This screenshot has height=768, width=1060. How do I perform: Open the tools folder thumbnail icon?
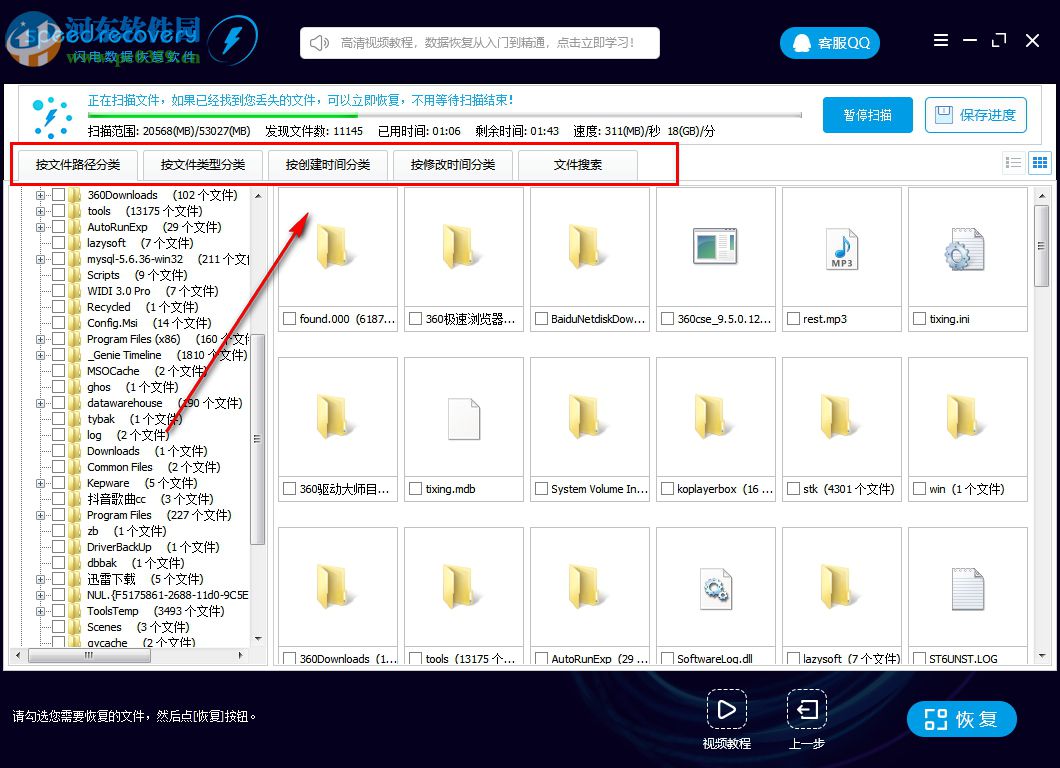coord(460,587)
